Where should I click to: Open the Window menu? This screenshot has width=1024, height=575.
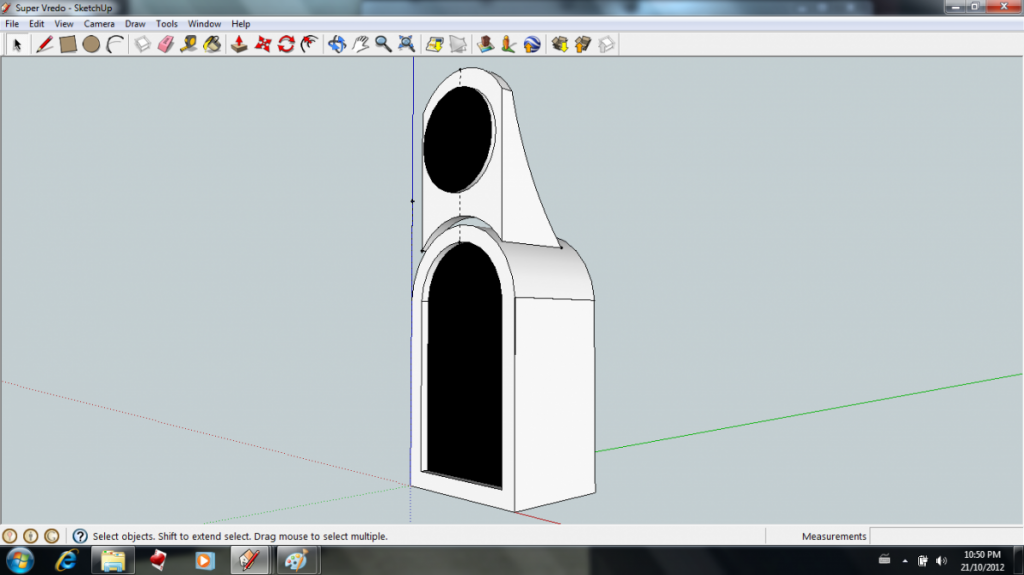[204, 24]
